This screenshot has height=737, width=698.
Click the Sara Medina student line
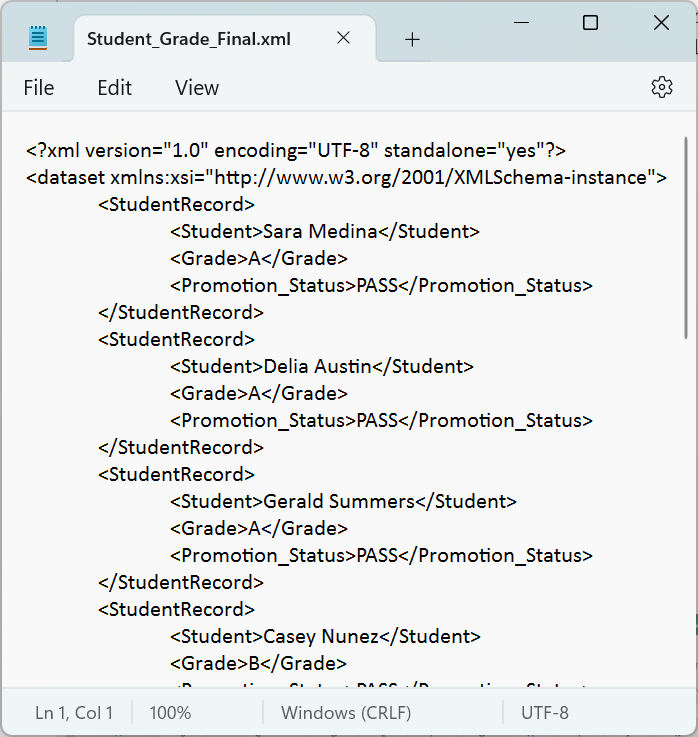(x=325, y=232)
